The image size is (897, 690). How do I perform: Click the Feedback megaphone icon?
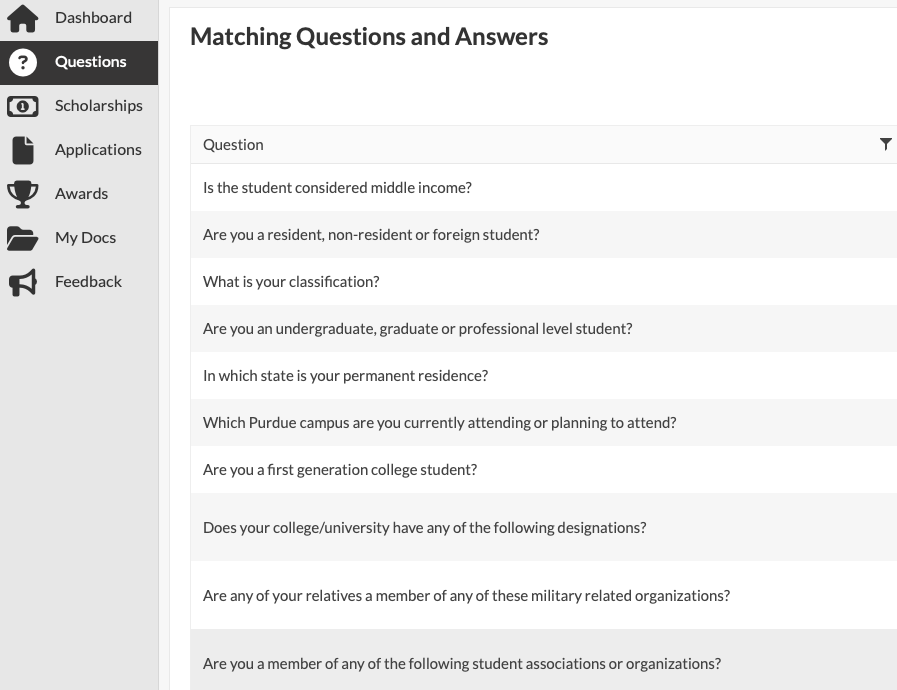pos(22,282)
